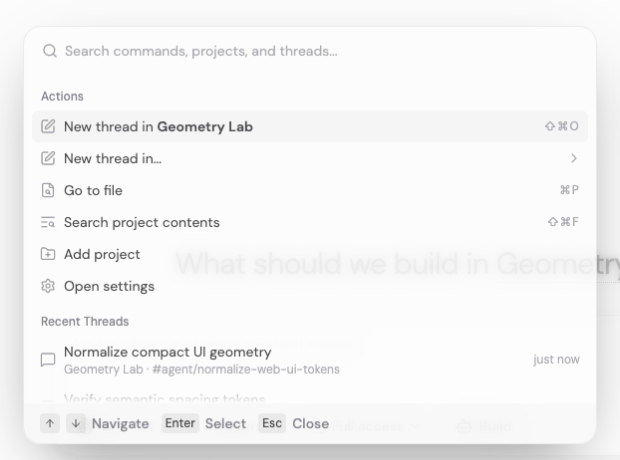Click the Open settings gear icon
This screenshot has width=620, height=460.
[x=48, y=286]
